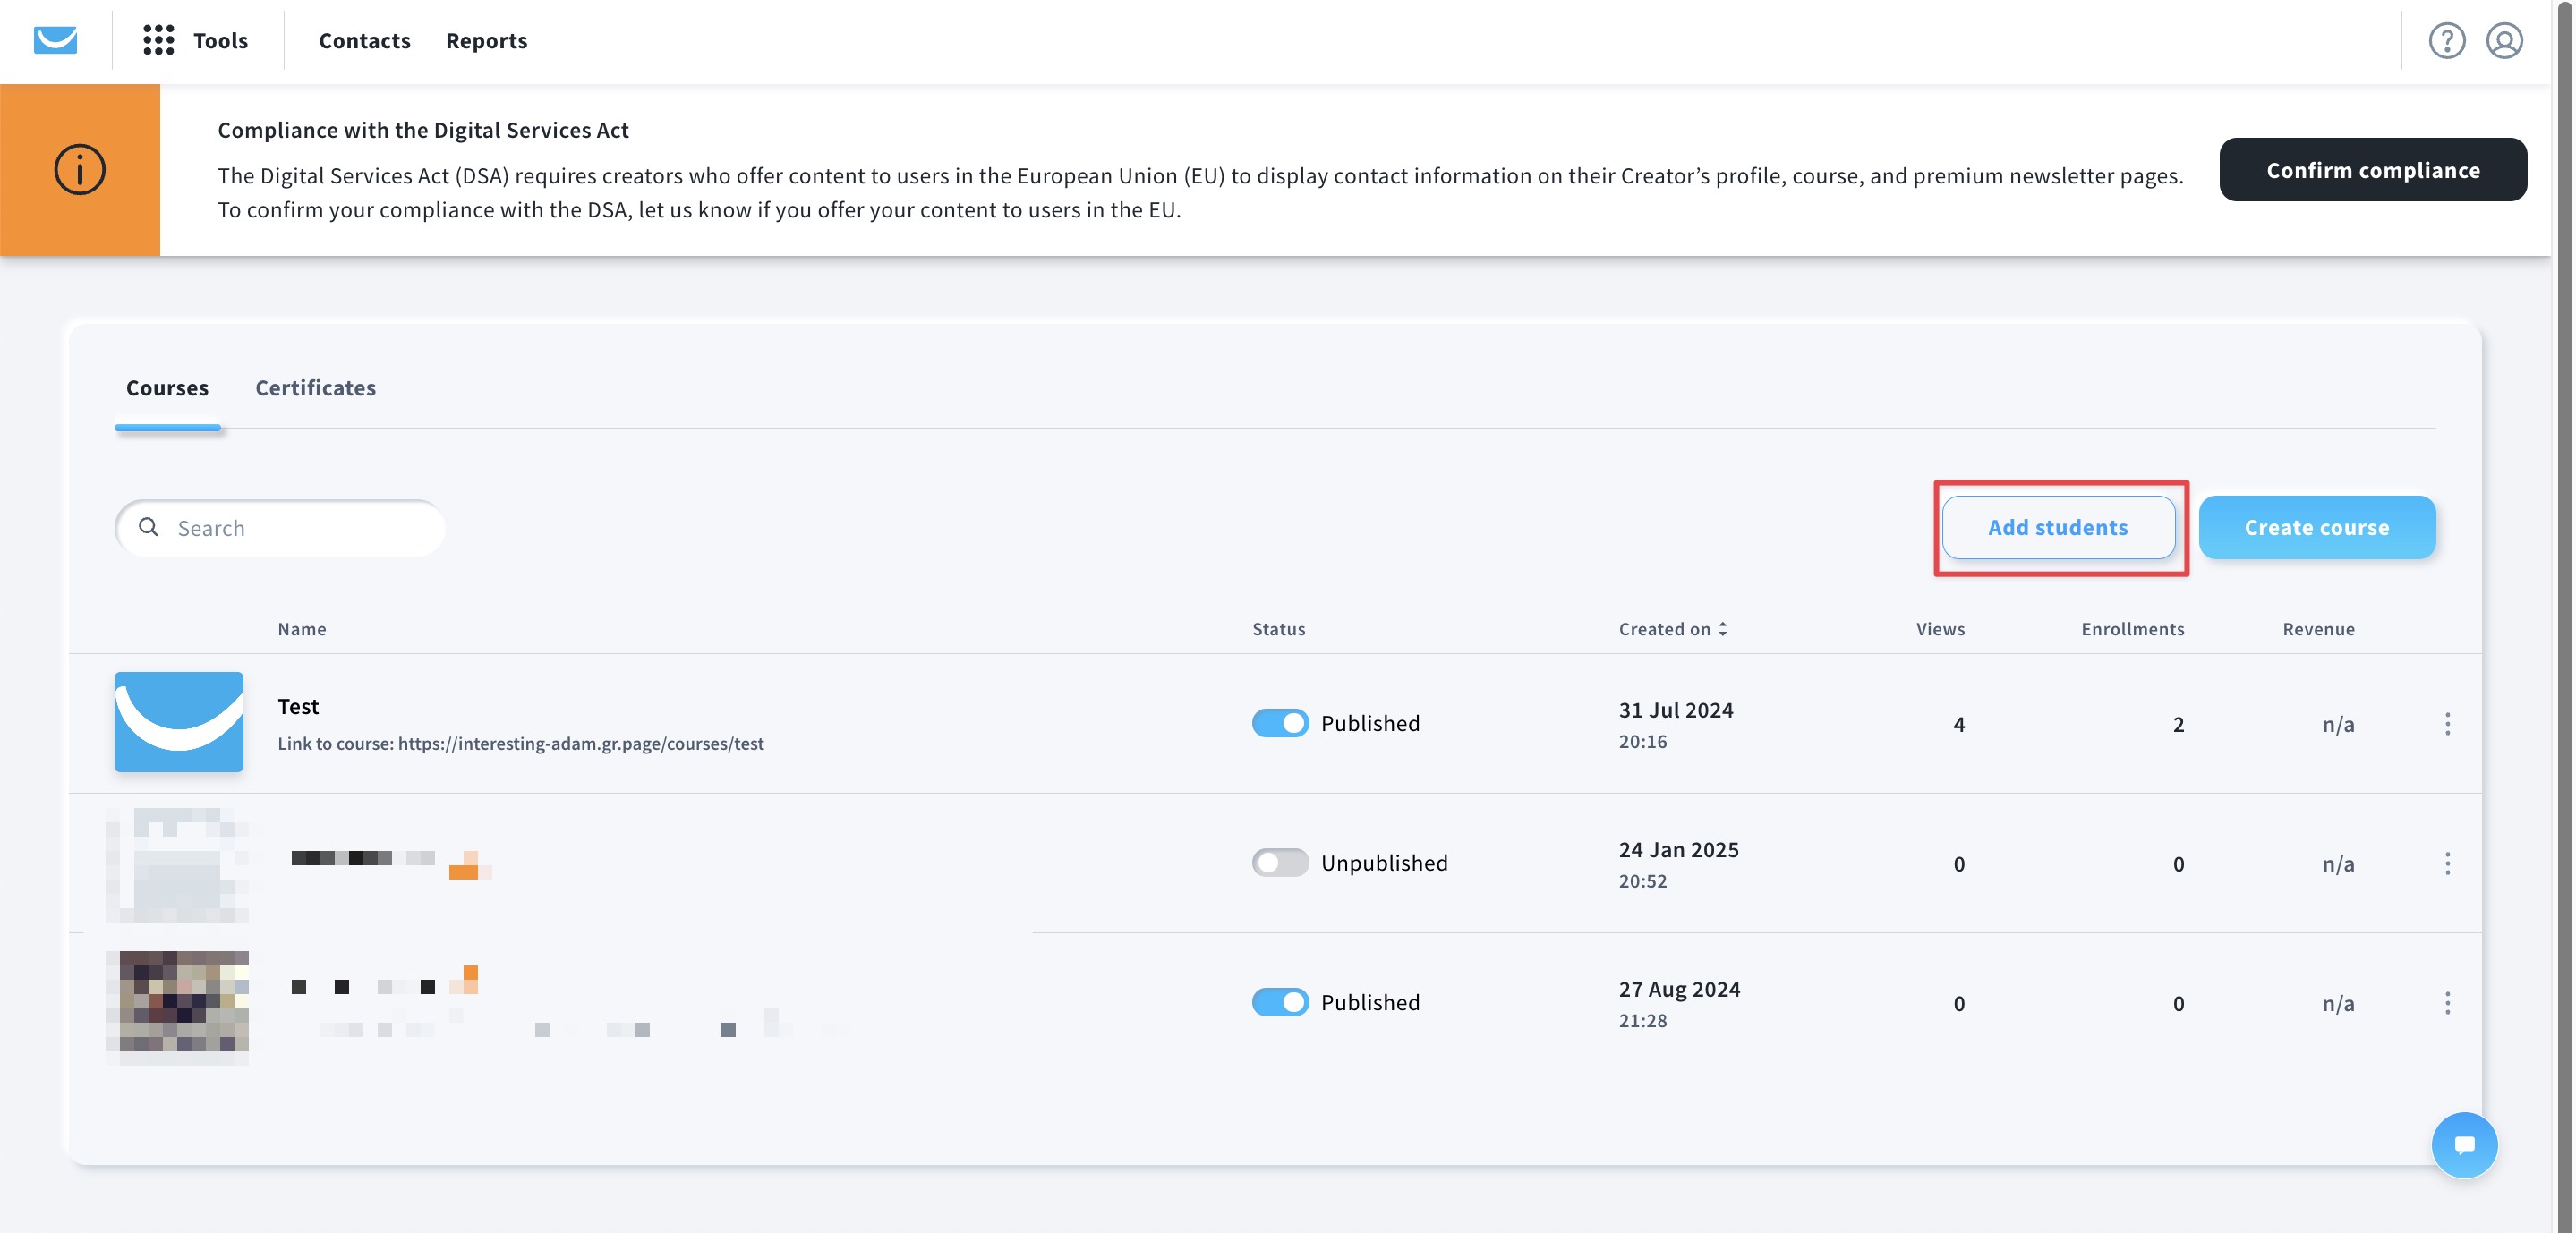Click the magnifier icon in search box
This screenshot has height=1233, width=2576.
148,527
